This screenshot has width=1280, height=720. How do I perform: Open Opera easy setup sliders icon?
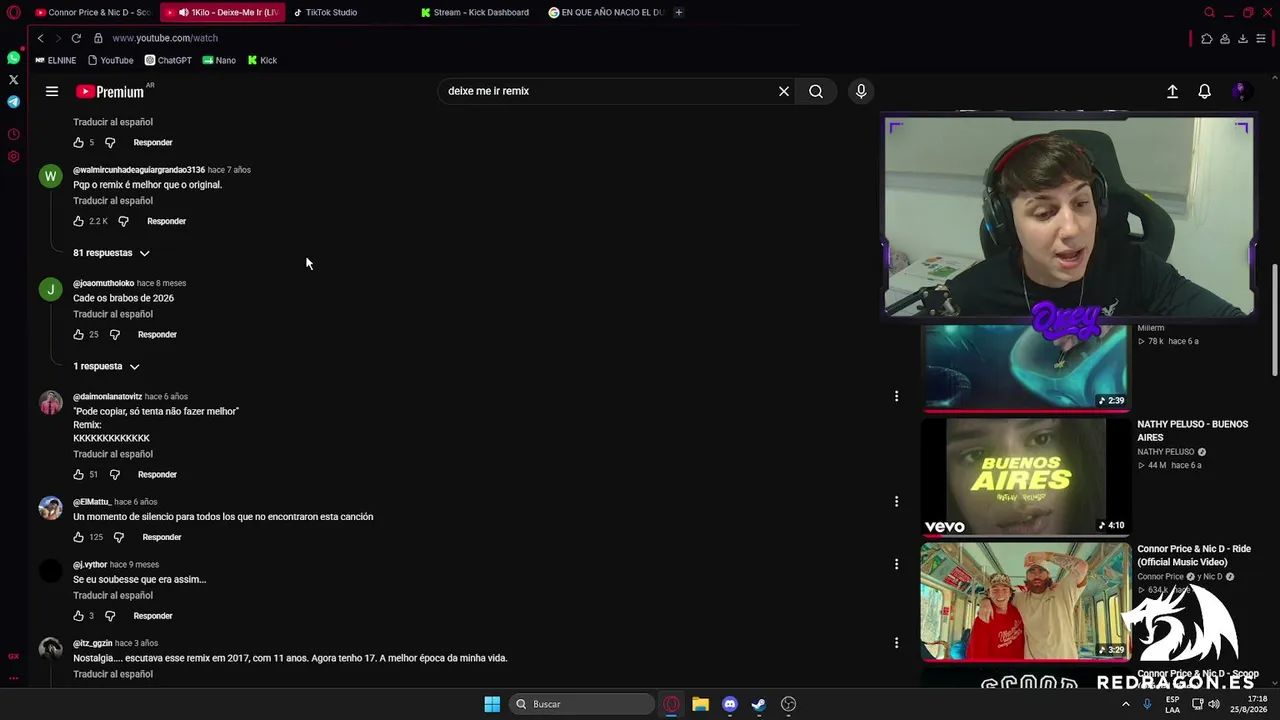pos(1261,39)
